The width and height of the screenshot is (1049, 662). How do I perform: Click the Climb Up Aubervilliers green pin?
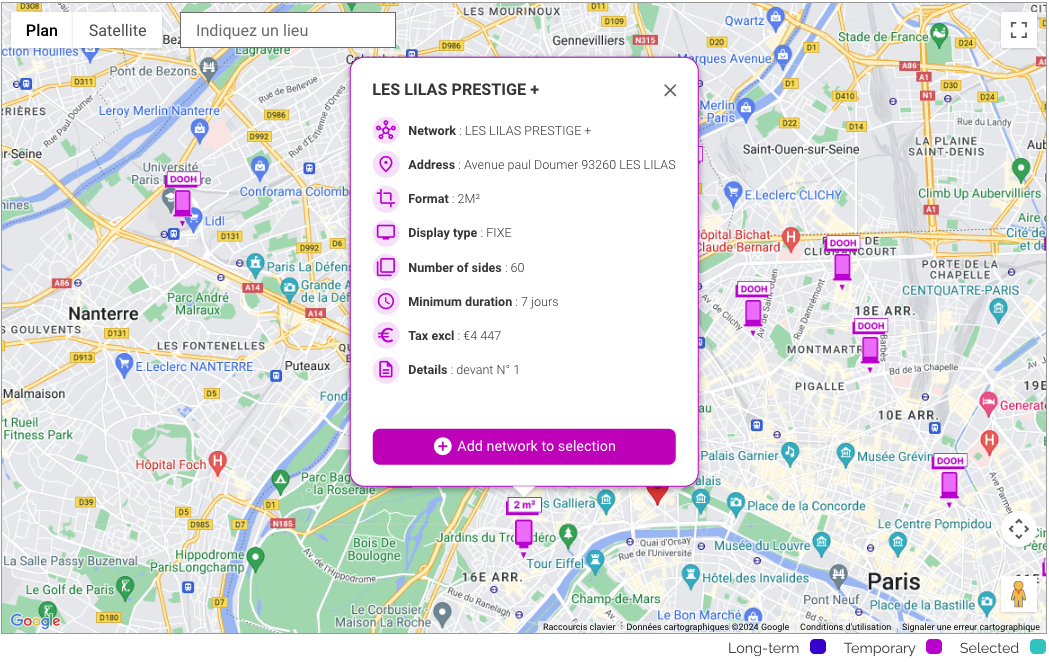coord(1020,169)
